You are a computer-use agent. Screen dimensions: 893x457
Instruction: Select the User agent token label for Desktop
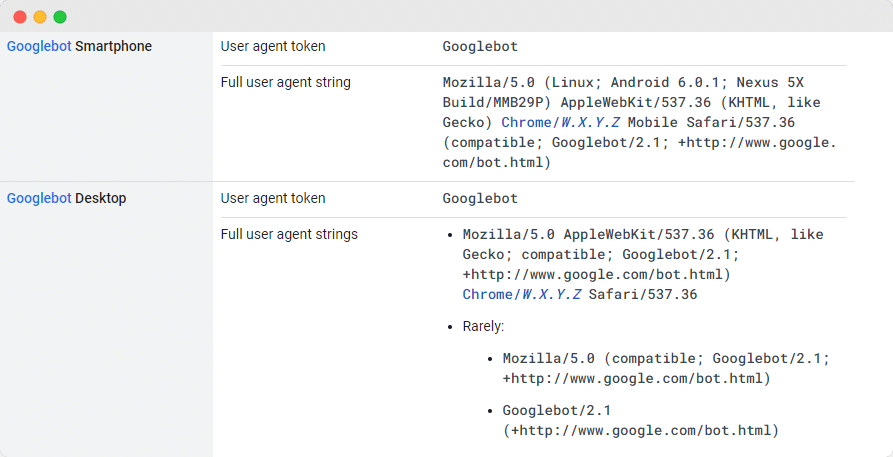(273, 198)
